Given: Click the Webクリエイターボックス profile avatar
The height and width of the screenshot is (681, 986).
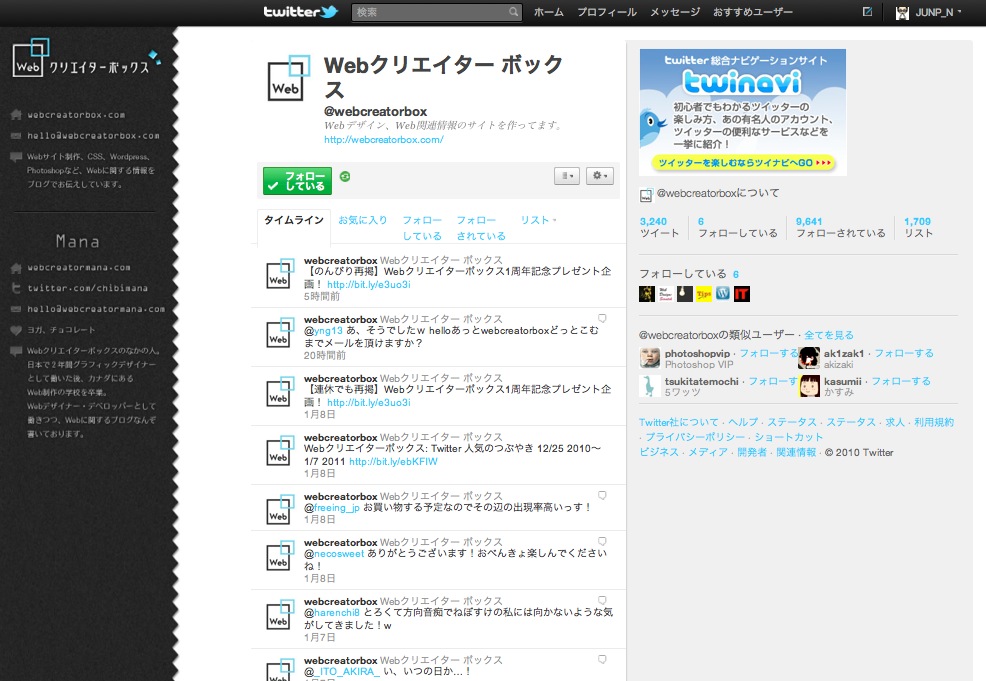Looking at the screenshot, I should [x=289, y=79].
